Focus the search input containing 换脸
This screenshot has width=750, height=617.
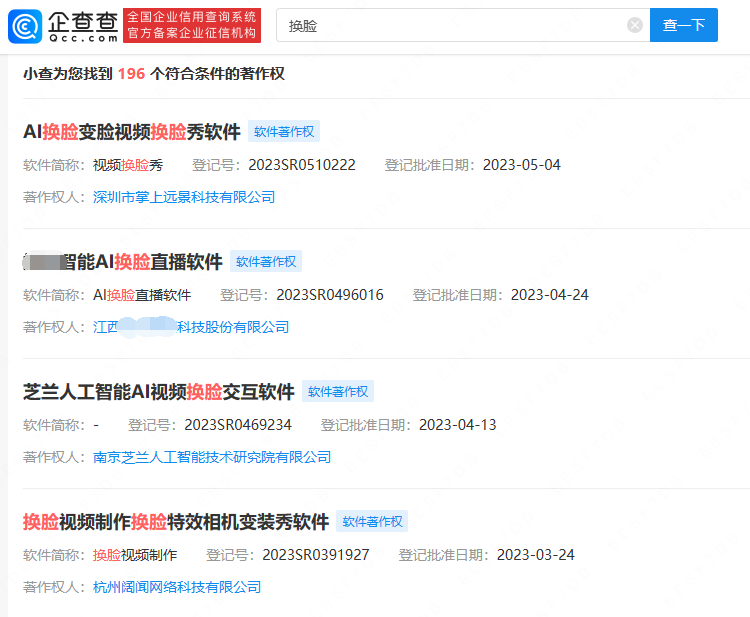click(450, 25)
